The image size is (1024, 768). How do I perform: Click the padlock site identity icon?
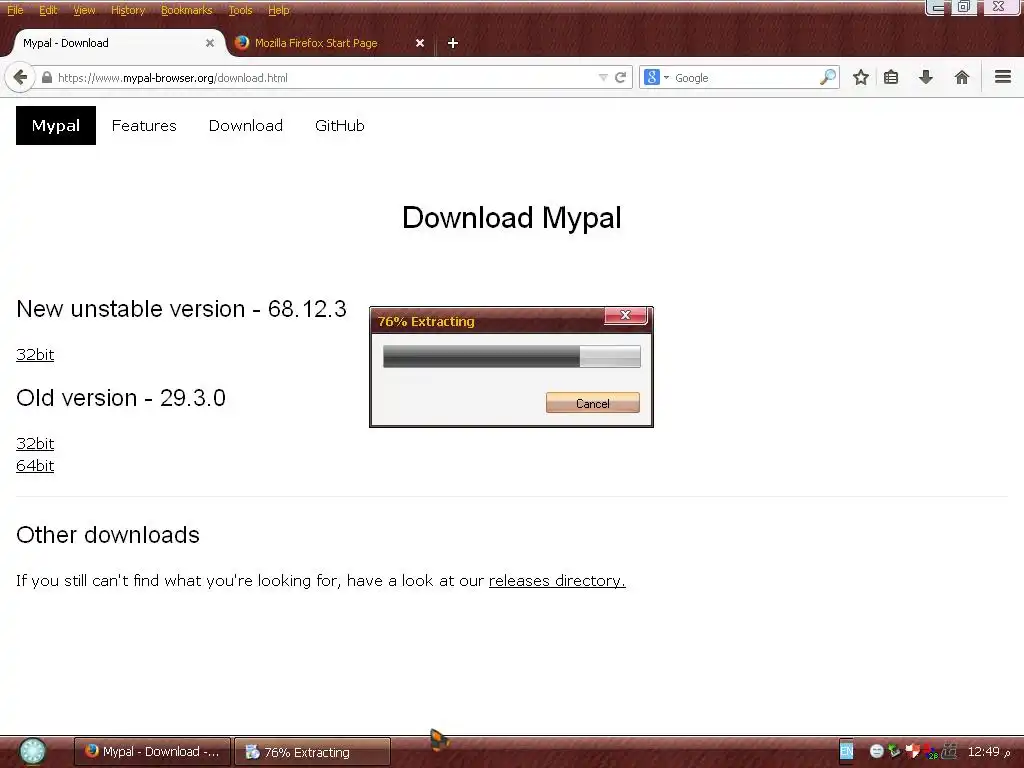click(x=46, y=78)
